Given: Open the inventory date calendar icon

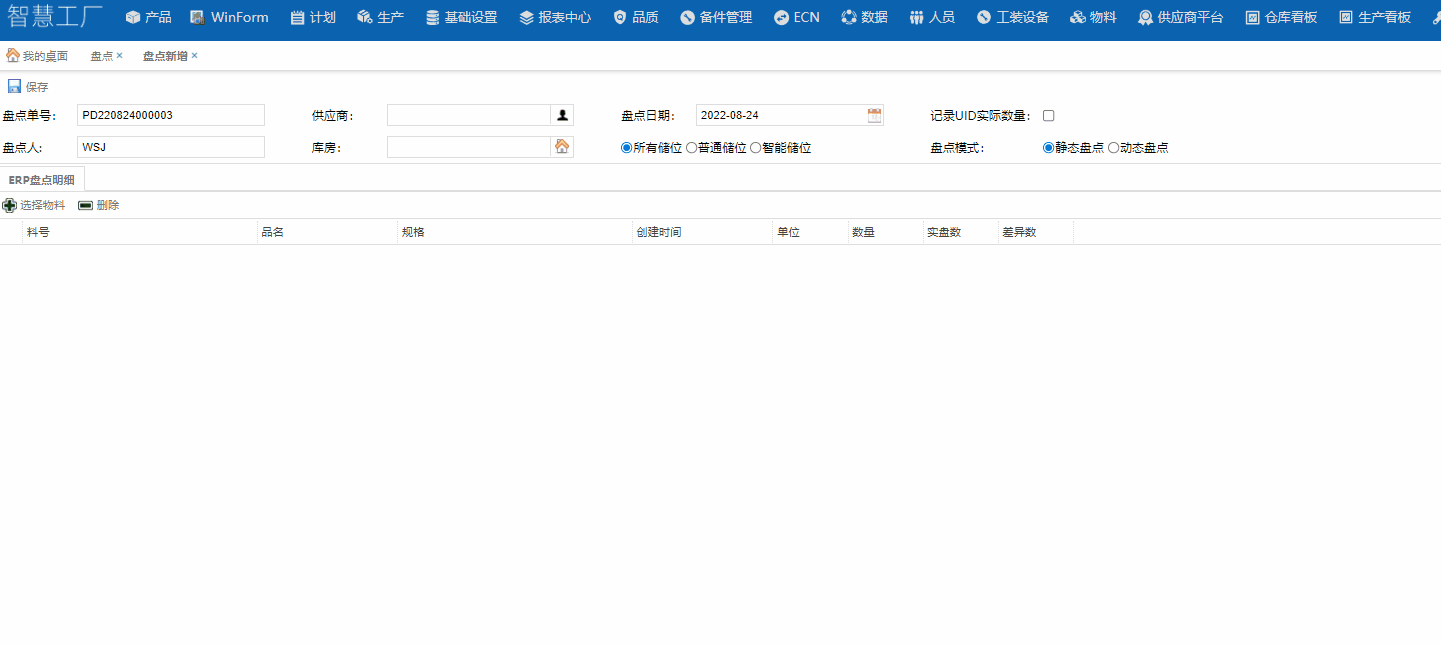Looking at the screenshot, I should pyautogui.click(x=875, y=116).
